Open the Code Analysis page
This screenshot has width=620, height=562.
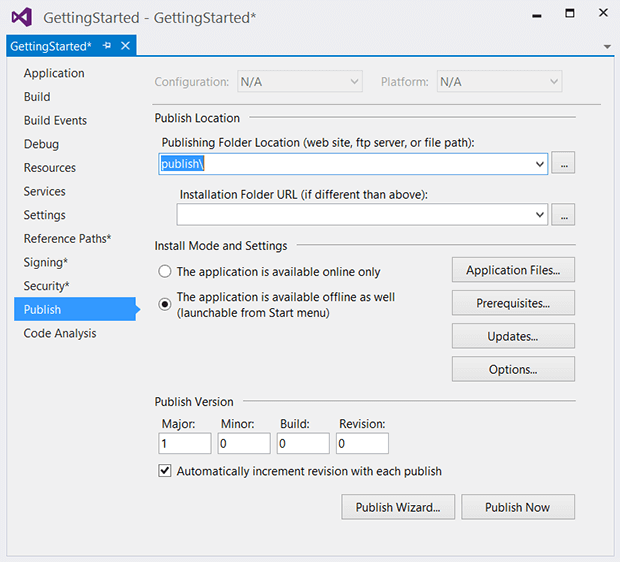[60, 333]
